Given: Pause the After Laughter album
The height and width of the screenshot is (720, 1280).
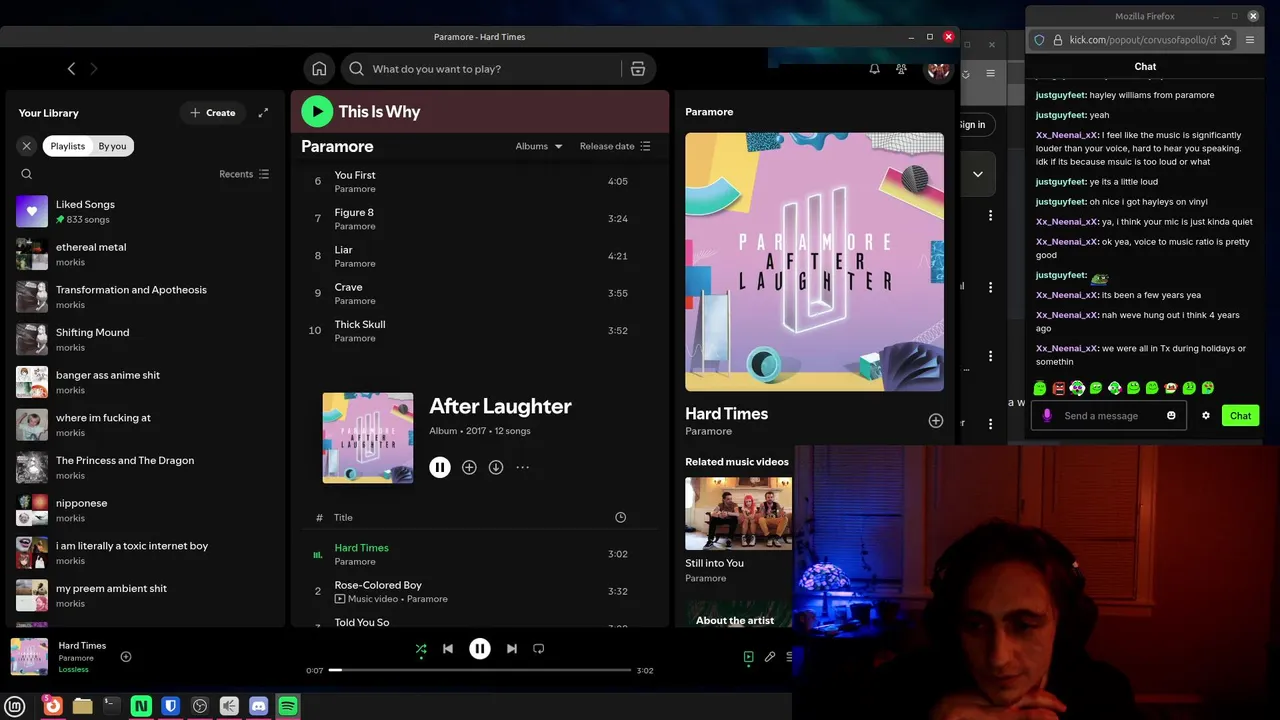Looking at the screenshot, I should coord(440,467).
